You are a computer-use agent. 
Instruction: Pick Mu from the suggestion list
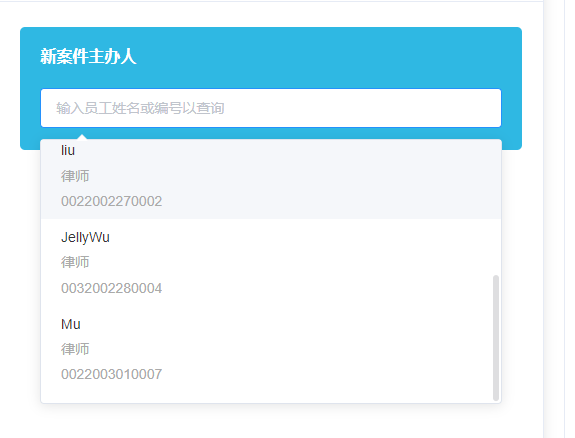tap(271, 349)
